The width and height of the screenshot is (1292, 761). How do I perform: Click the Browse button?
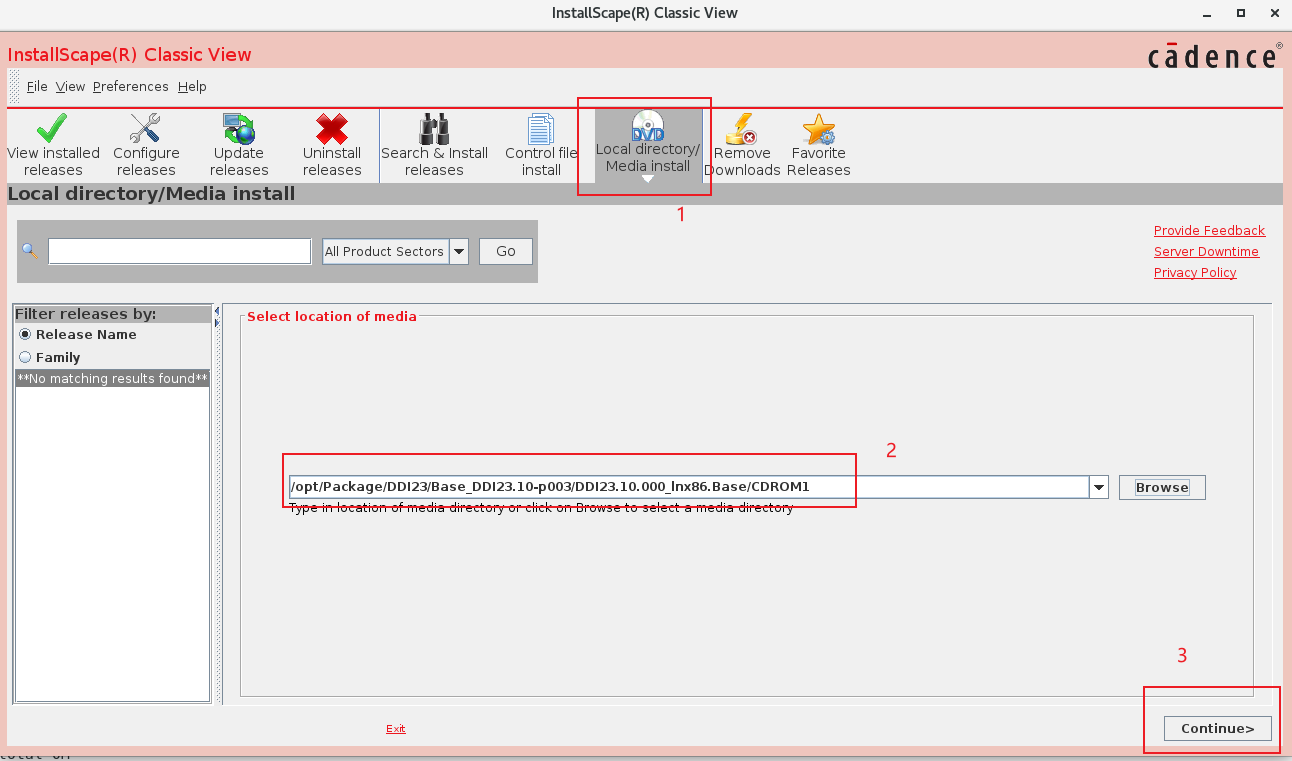pos(1161,487)
